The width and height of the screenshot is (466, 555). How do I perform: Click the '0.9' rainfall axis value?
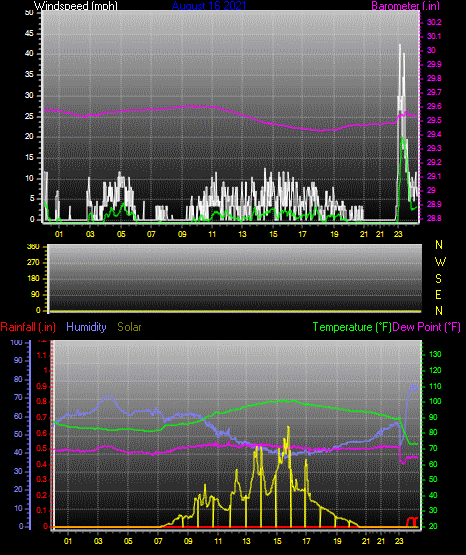coord(42,386)
